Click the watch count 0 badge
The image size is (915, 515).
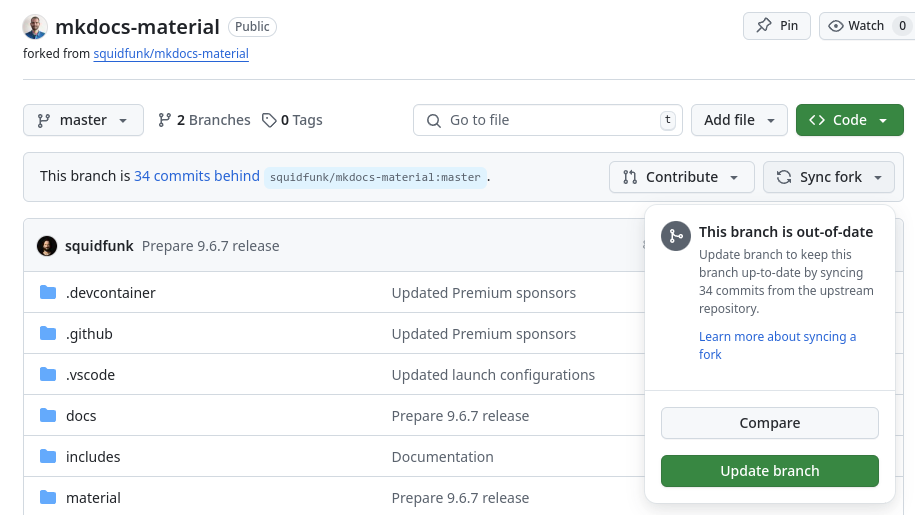pos(902,26)
